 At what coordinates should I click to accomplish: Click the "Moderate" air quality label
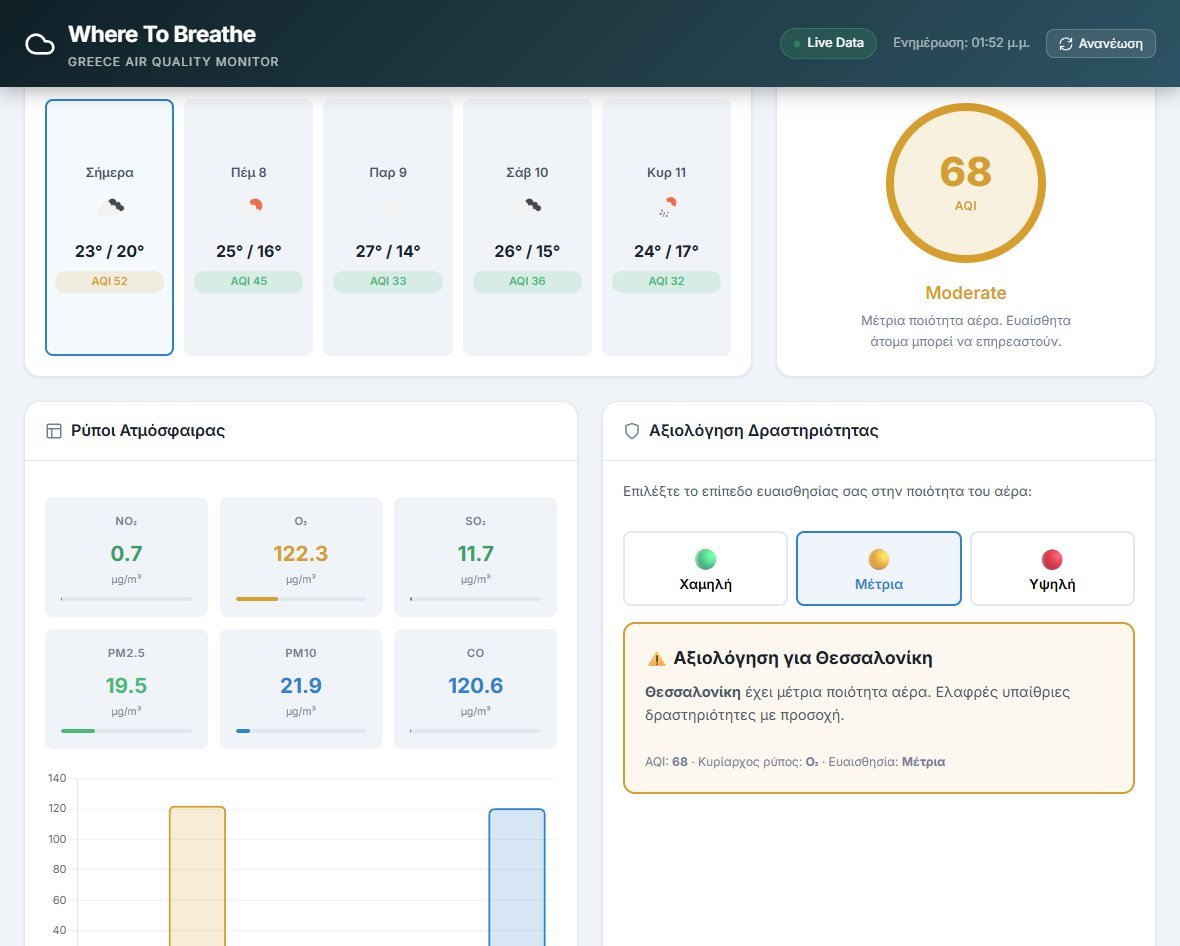coord(966,293)
